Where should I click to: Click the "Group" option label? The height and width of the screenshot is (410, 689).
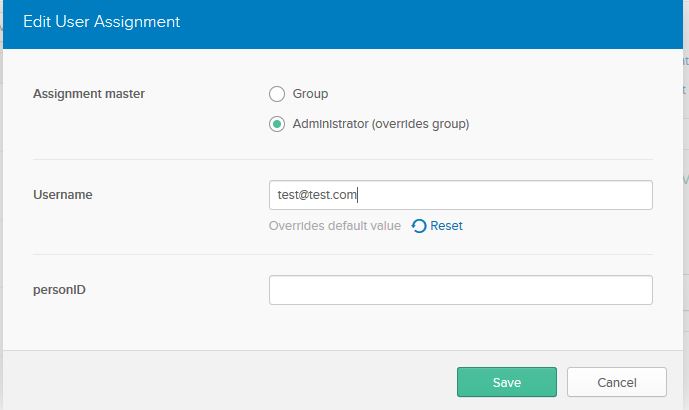310,94
